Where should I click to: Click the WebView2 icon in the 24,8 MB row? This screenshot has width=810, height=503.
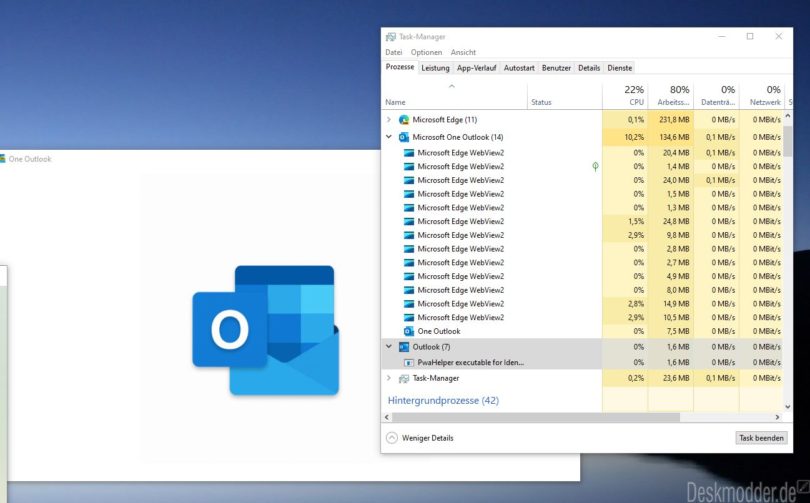click(409, 222)
